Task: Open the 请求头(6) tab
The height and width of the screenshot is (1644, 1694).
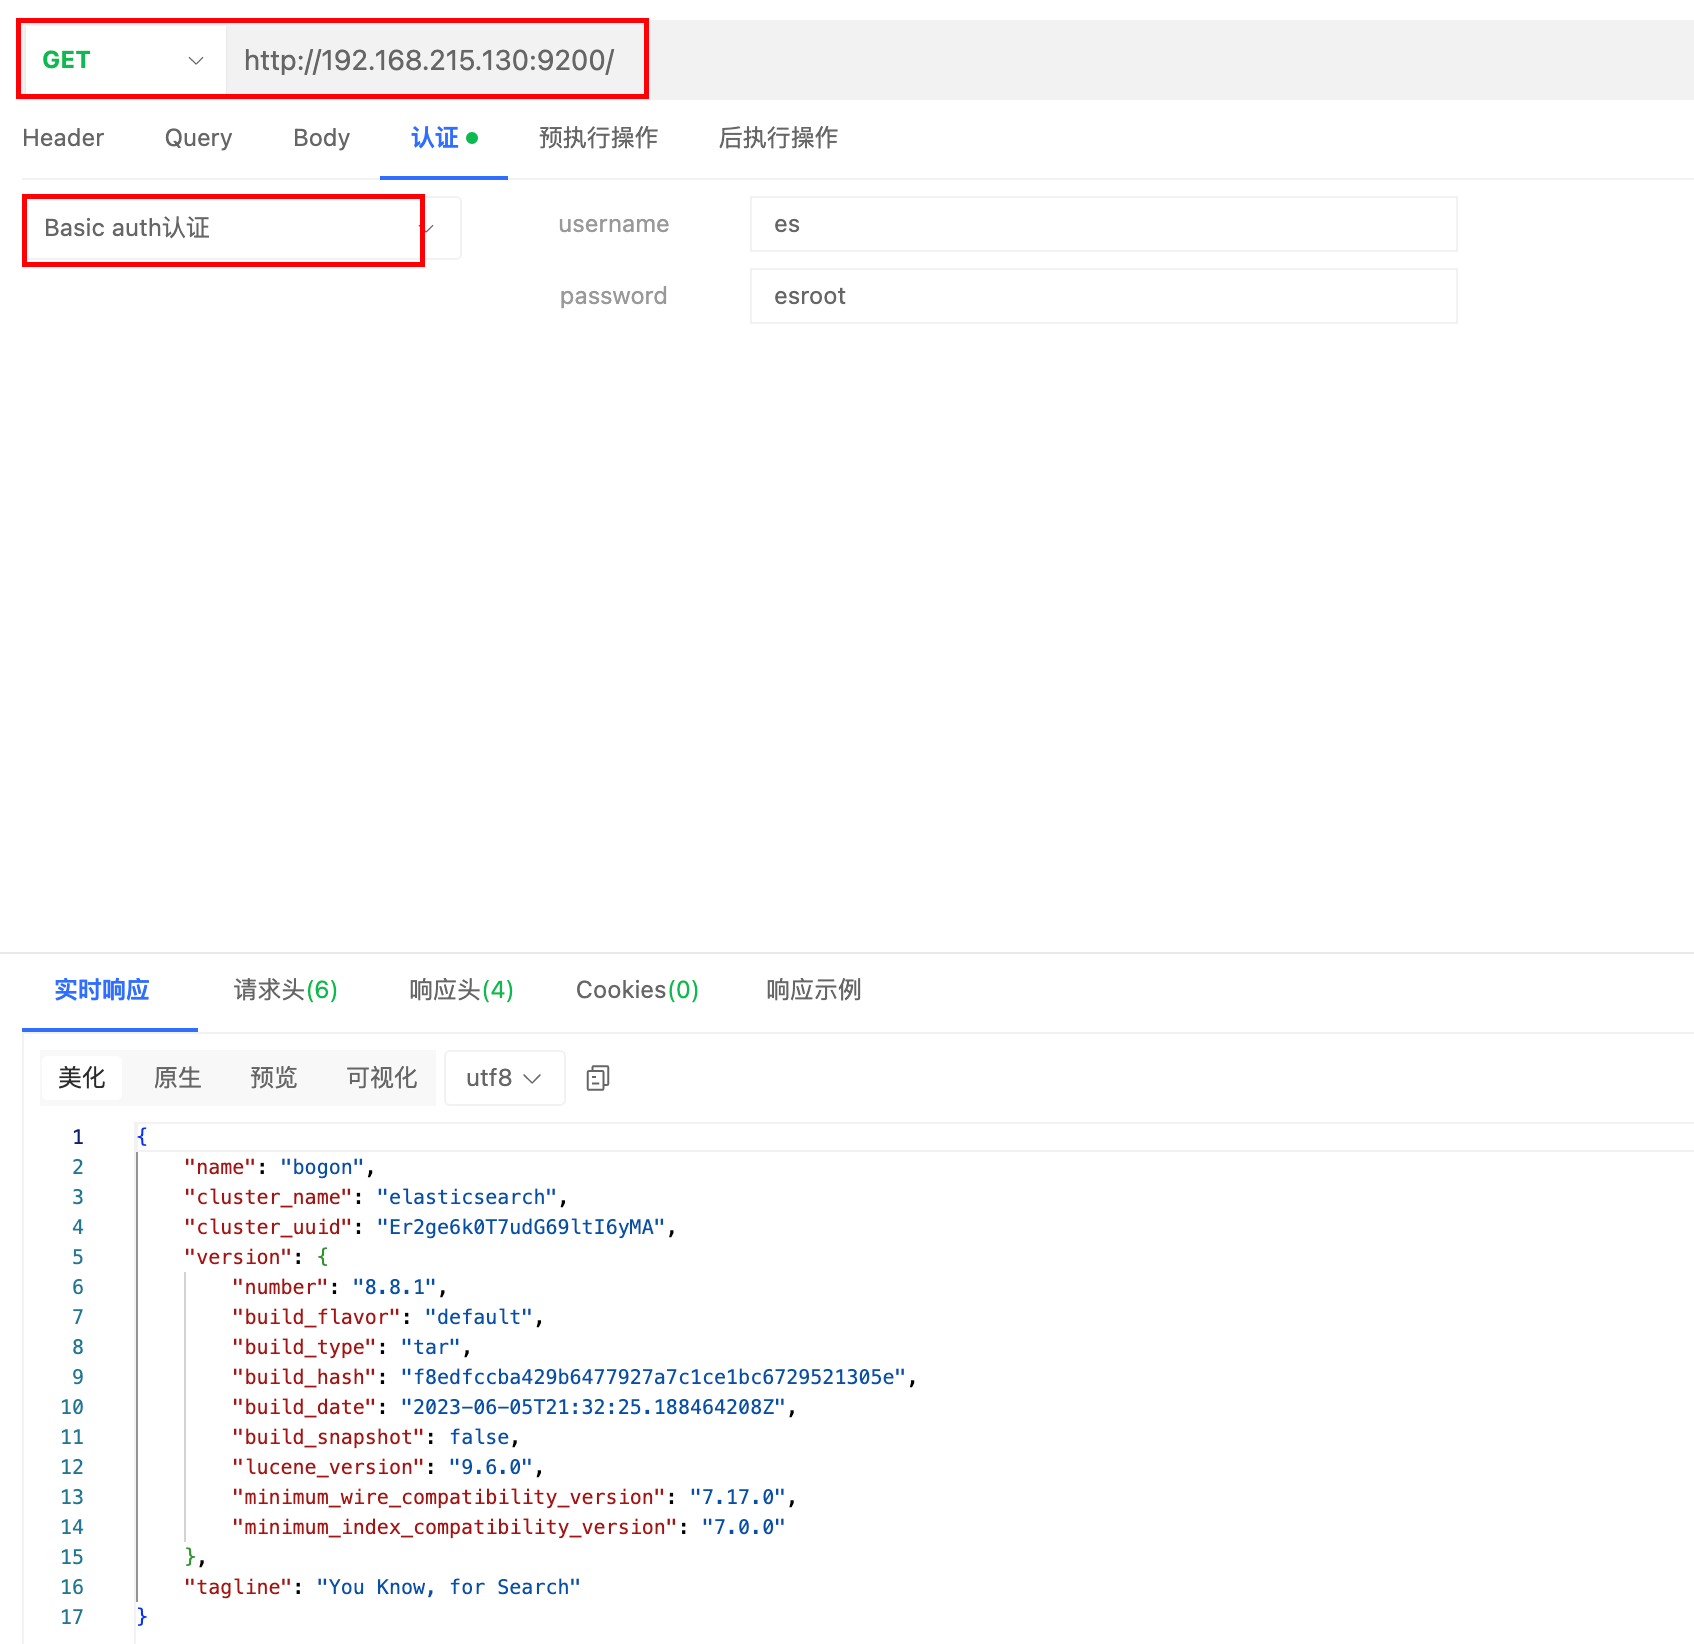Action: [x=285, y=990]
